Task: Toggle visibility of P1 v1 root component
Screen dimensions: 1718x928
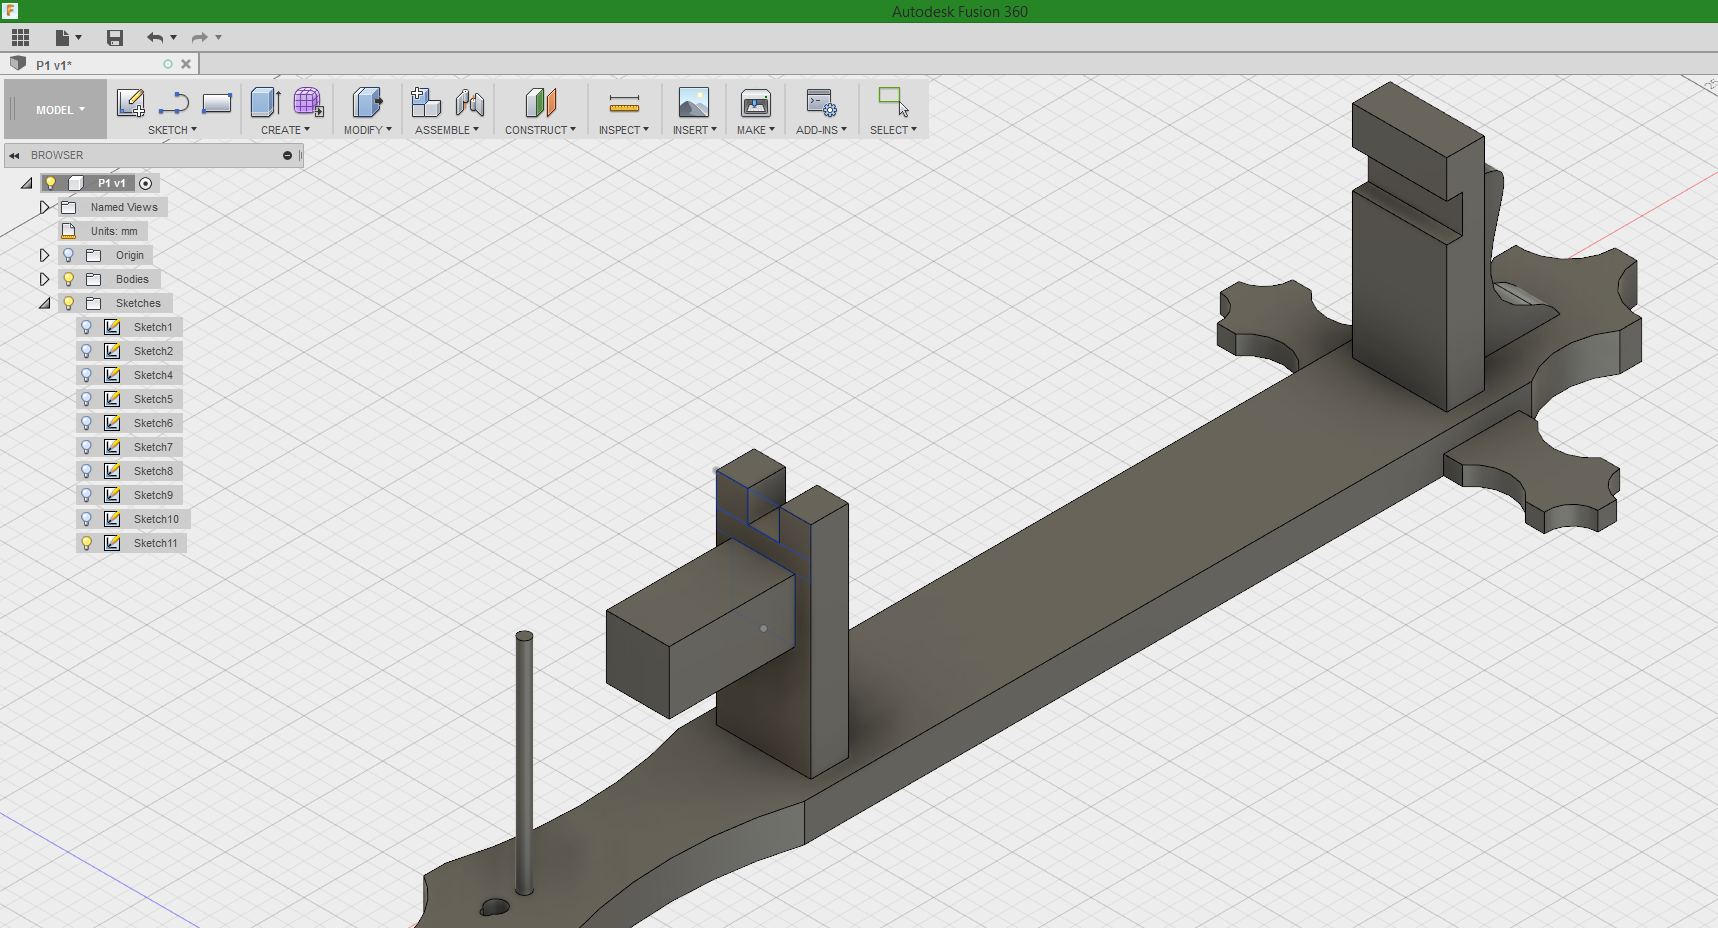Action: tap(50, 183)
